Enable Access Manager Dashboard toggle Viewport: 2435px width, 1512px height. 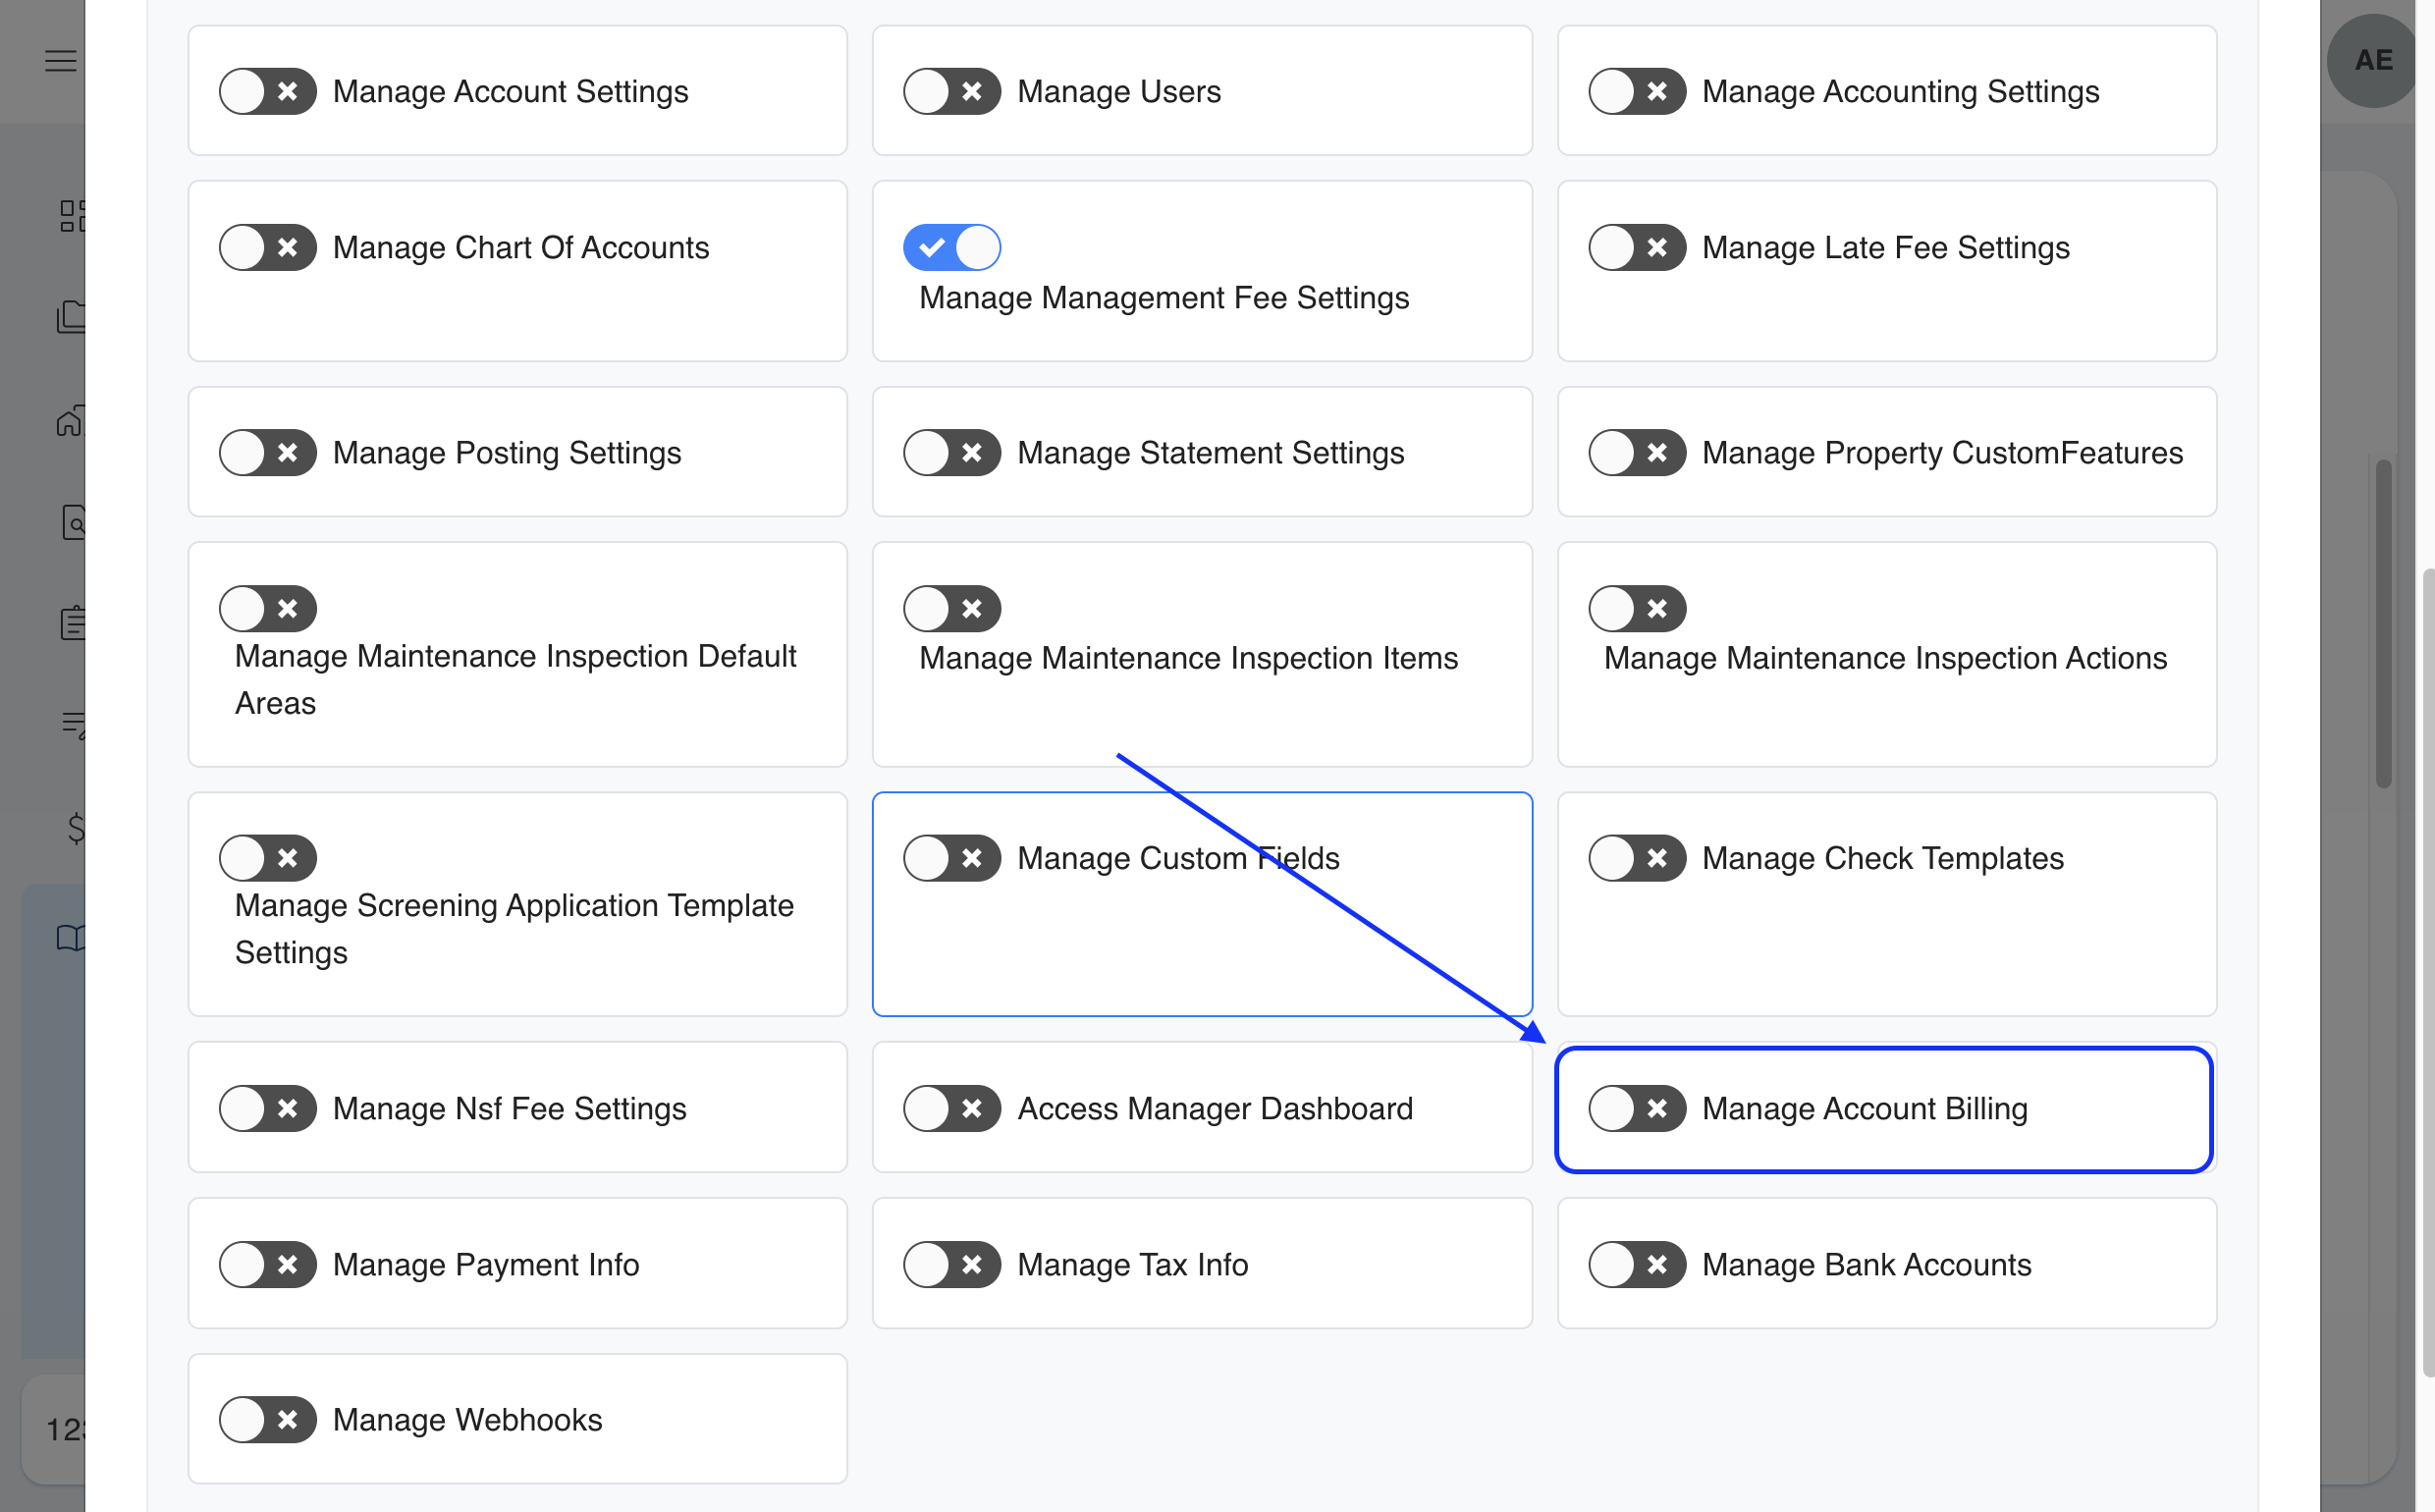click(x=951, y=1108)
